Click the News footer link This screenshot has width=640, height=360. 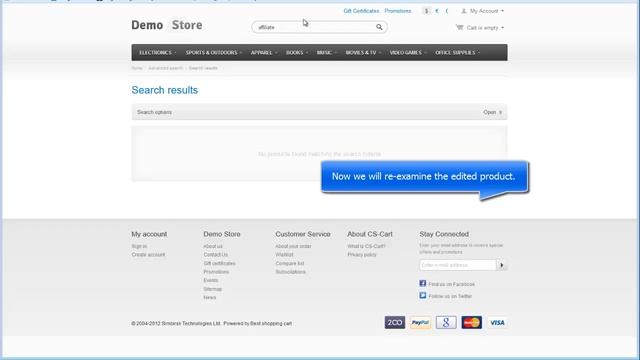(209, 298)
